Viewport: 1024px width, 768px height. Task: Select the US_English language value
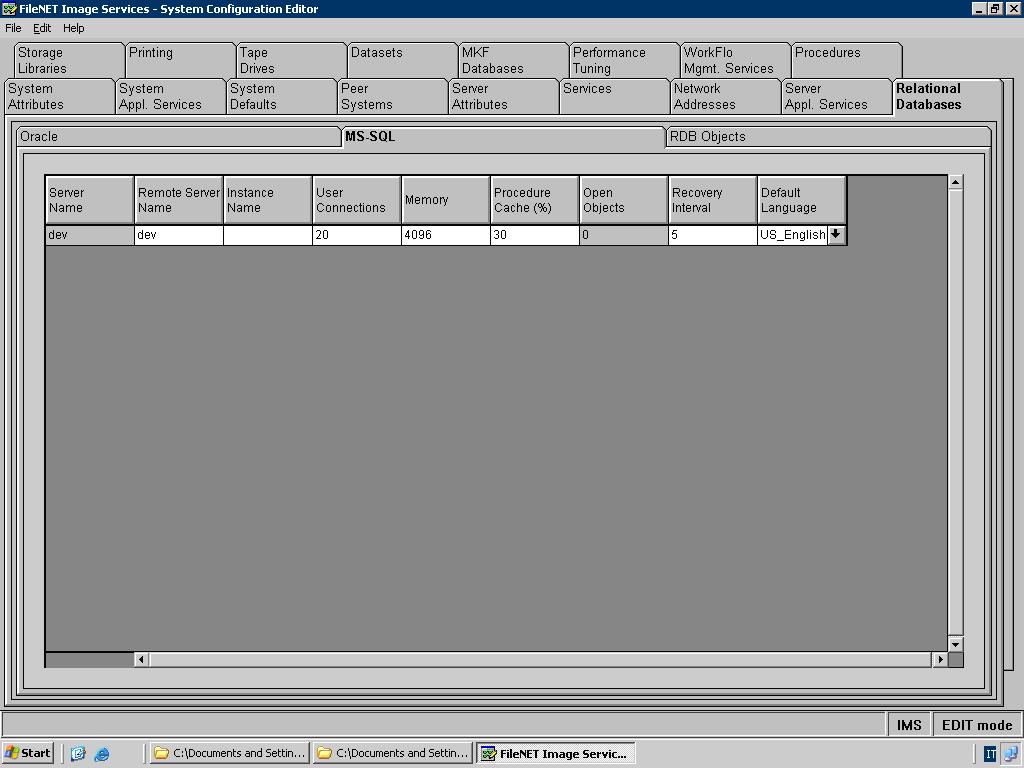pos(793,234)
